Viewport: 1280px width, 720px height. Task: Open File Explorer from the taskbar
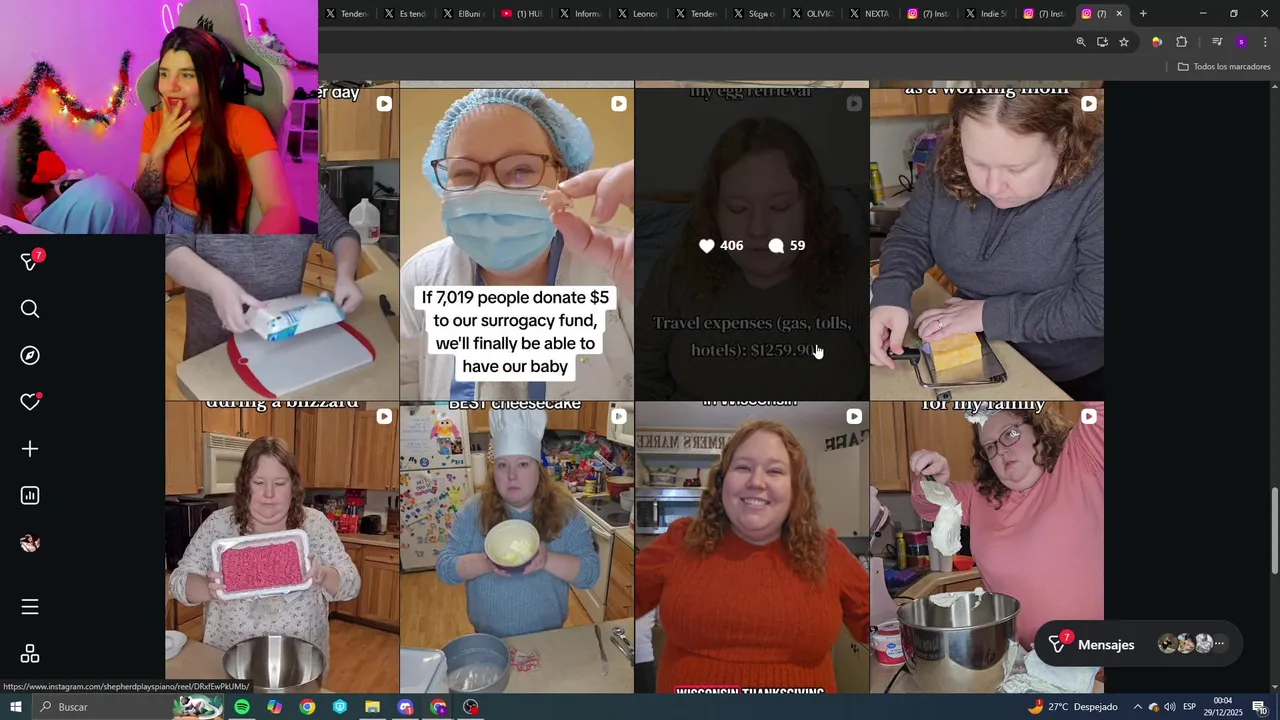click(x=372, y=707)
